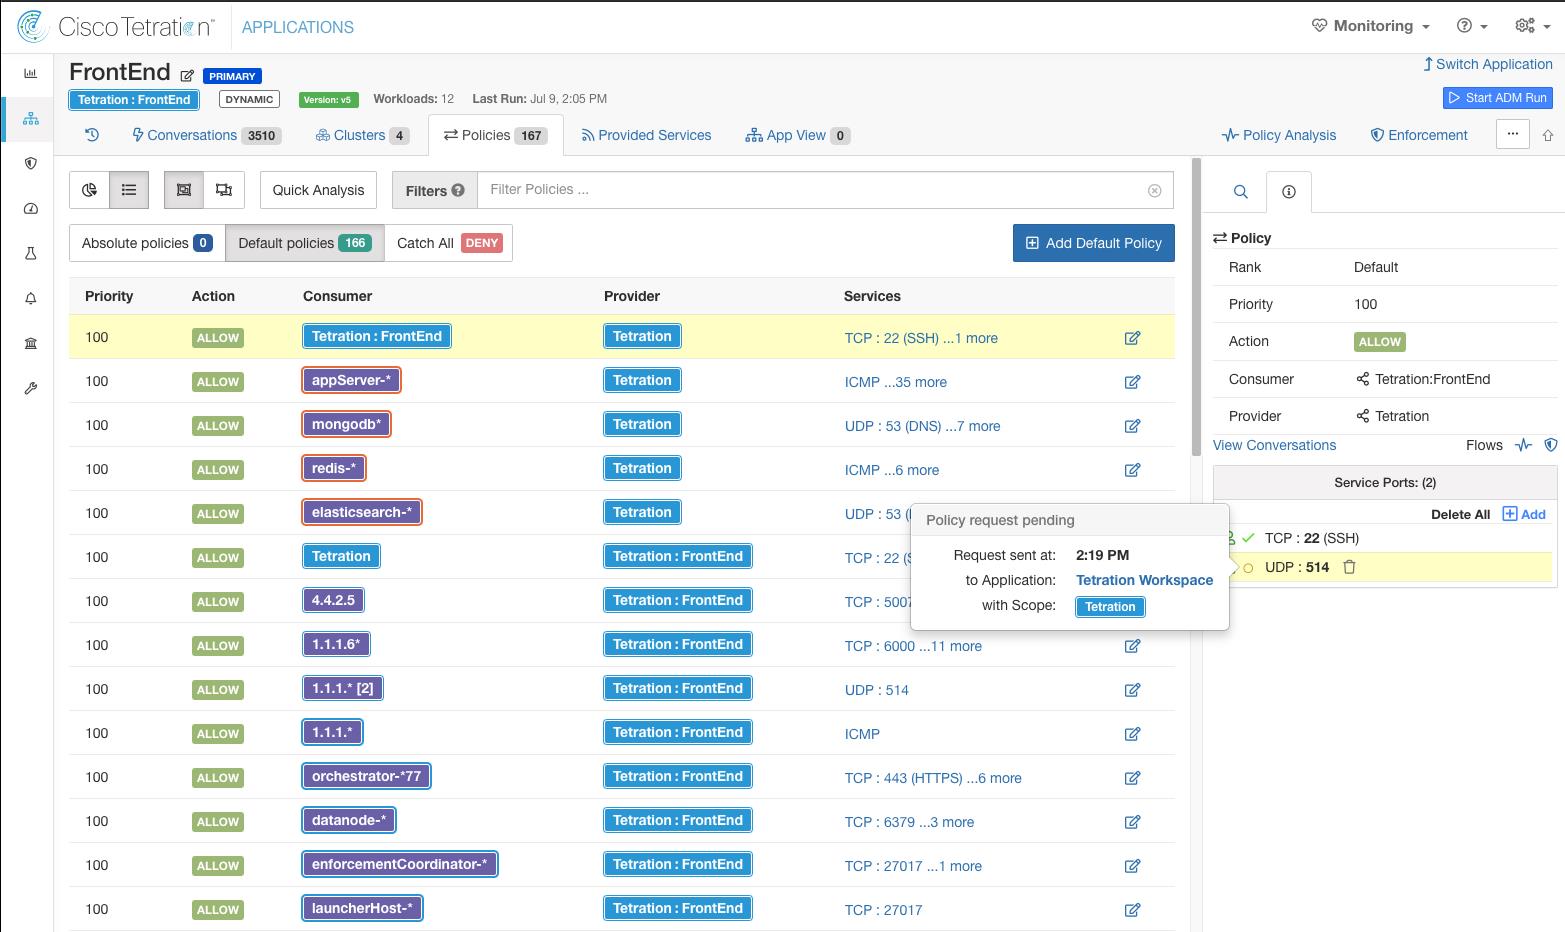Edit the FrontEnd application name
This screenshot has width=1565, height=932.
coord(187,75)
